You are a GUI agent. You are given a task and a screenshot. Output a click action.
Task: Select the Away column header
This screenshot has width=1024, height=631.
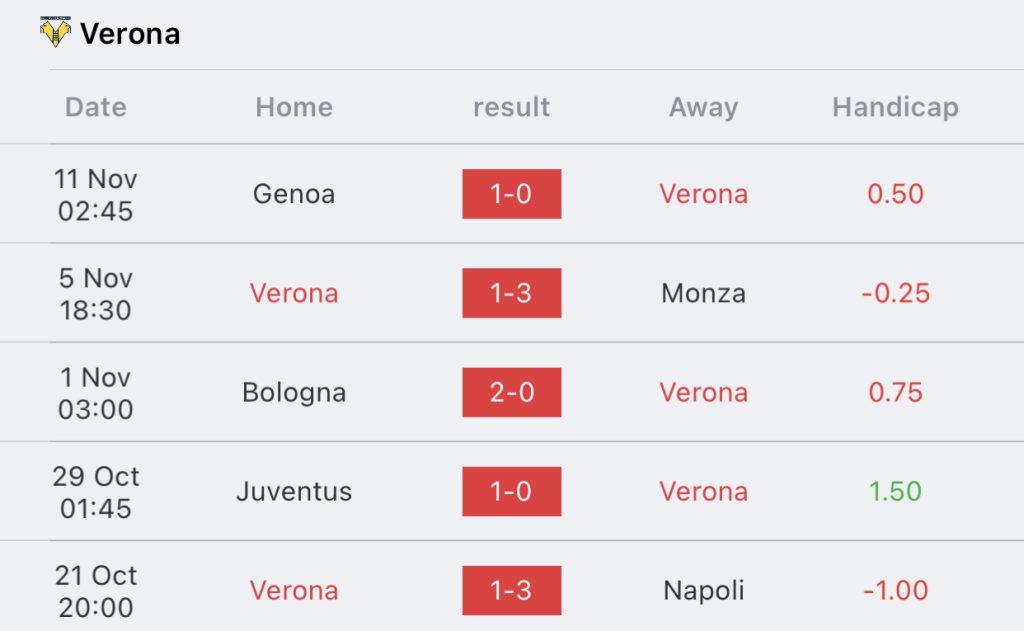[703, 107]
